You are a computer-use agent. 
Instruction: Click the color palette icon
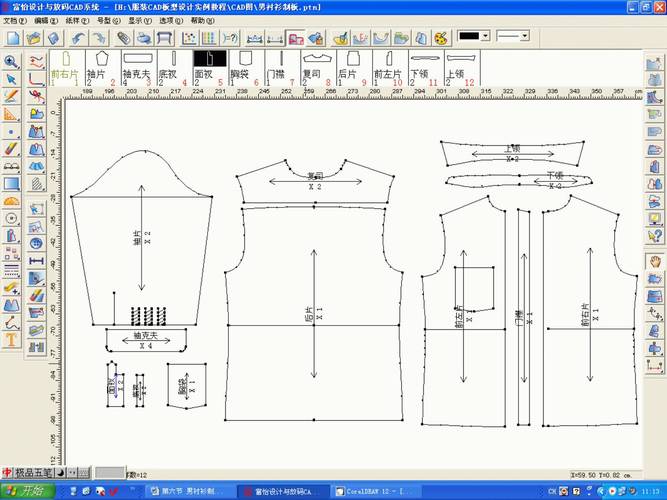(442, 38)
